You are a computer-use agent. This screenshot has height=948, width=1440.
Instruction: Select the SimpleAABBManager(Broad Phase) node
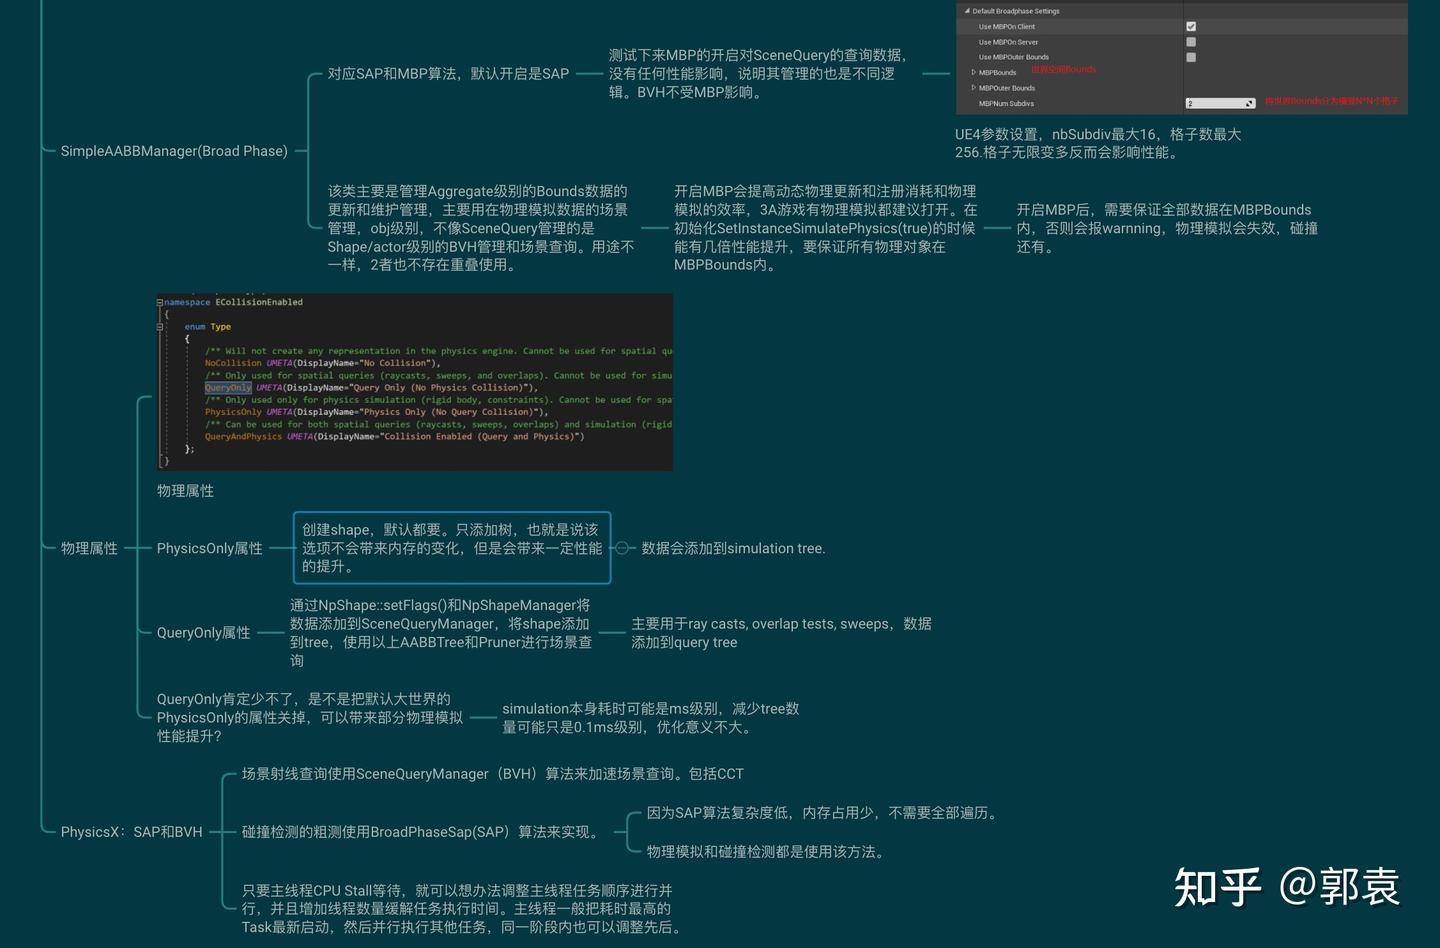[x=175, y=150]
